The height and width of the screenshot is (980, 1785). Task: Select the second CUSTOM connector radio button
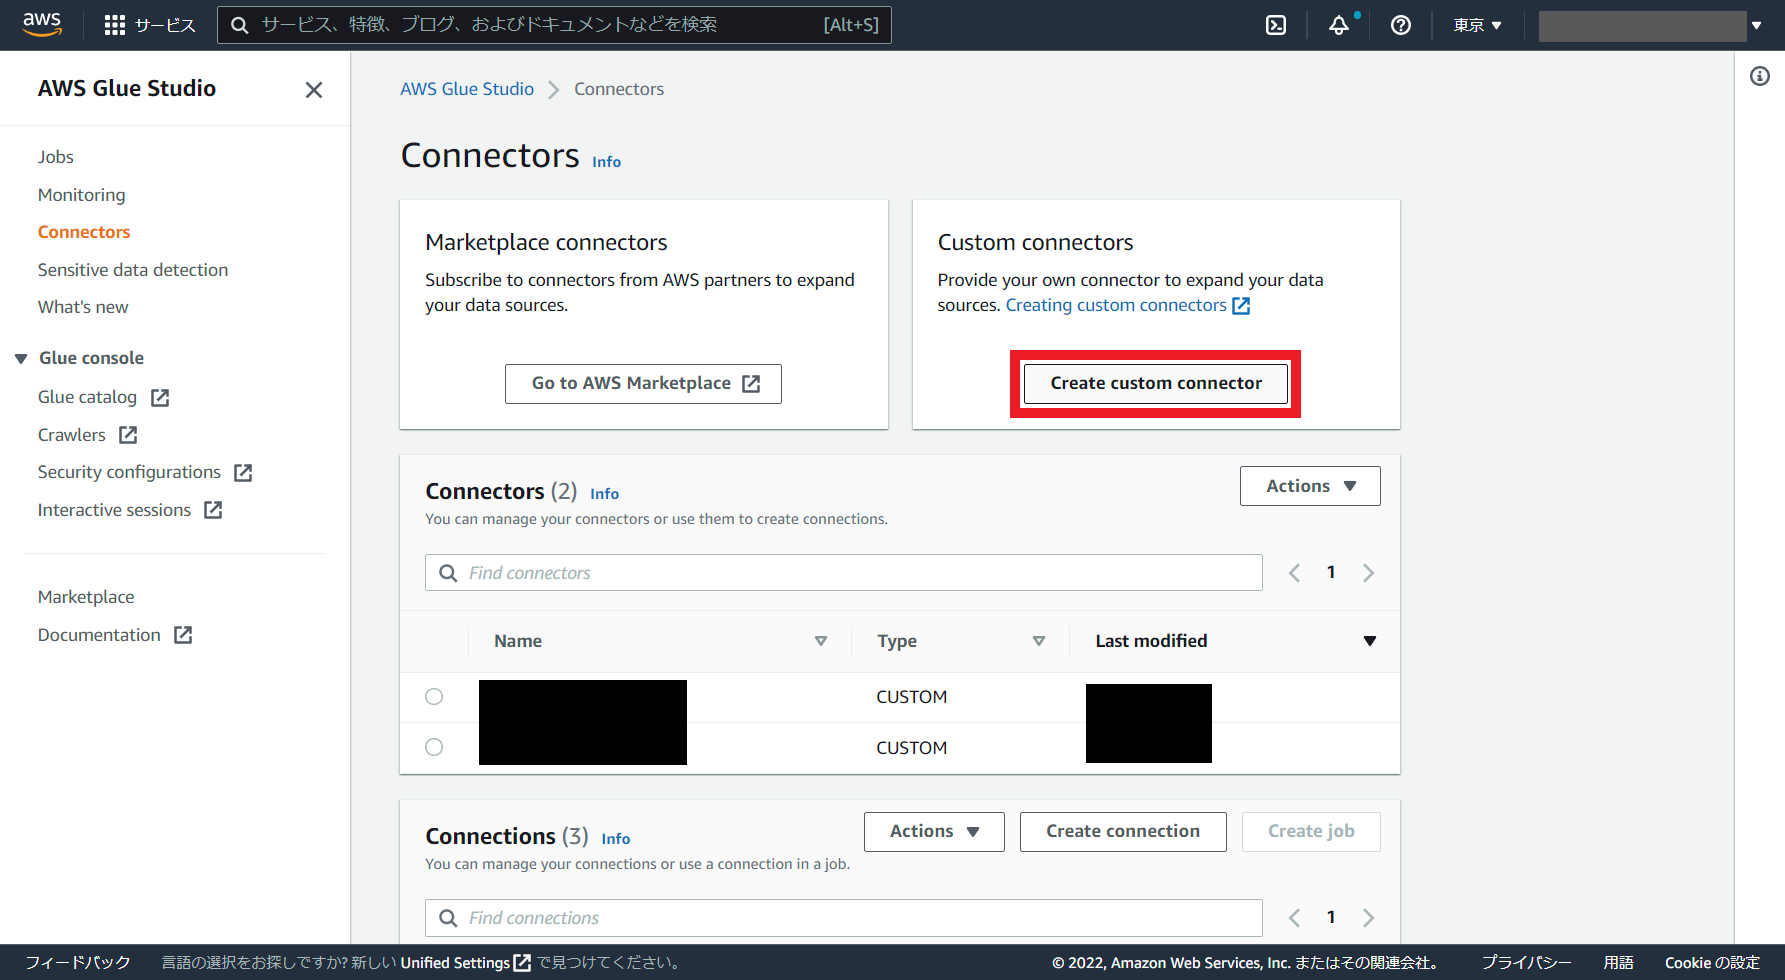434,747
